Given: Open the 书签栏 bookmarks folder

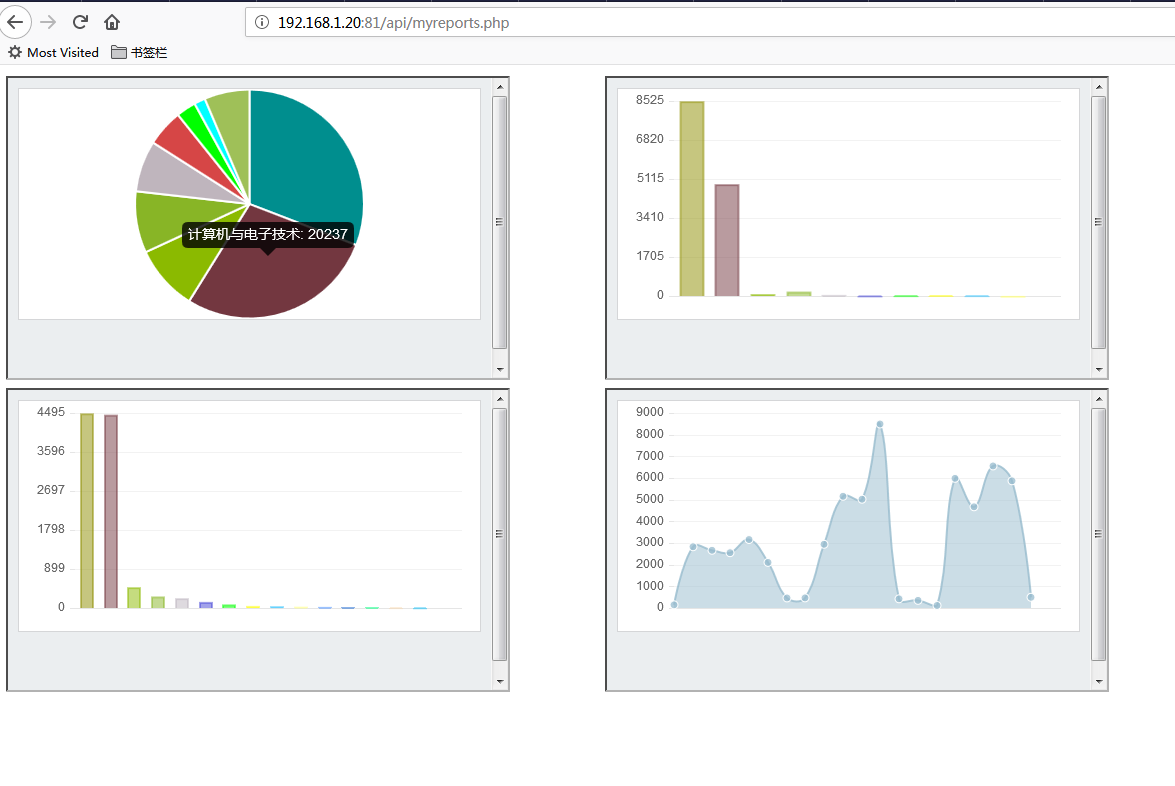Looking at the screenshot, I should (139, 52).
